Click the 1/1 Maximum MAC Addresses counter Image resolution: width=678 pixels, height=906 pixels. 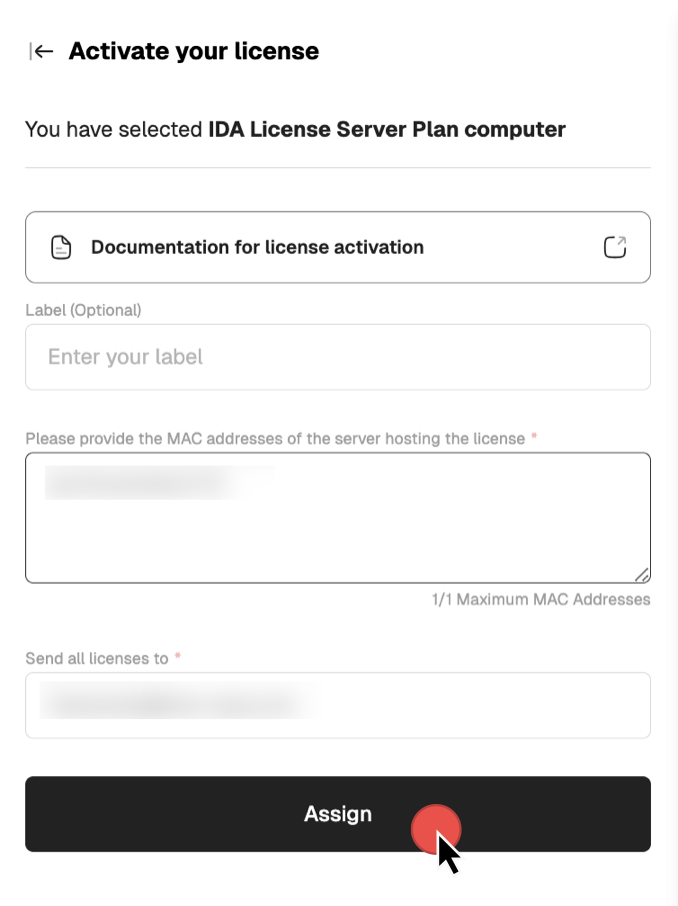pyautogui.click(x=540, y=600)
